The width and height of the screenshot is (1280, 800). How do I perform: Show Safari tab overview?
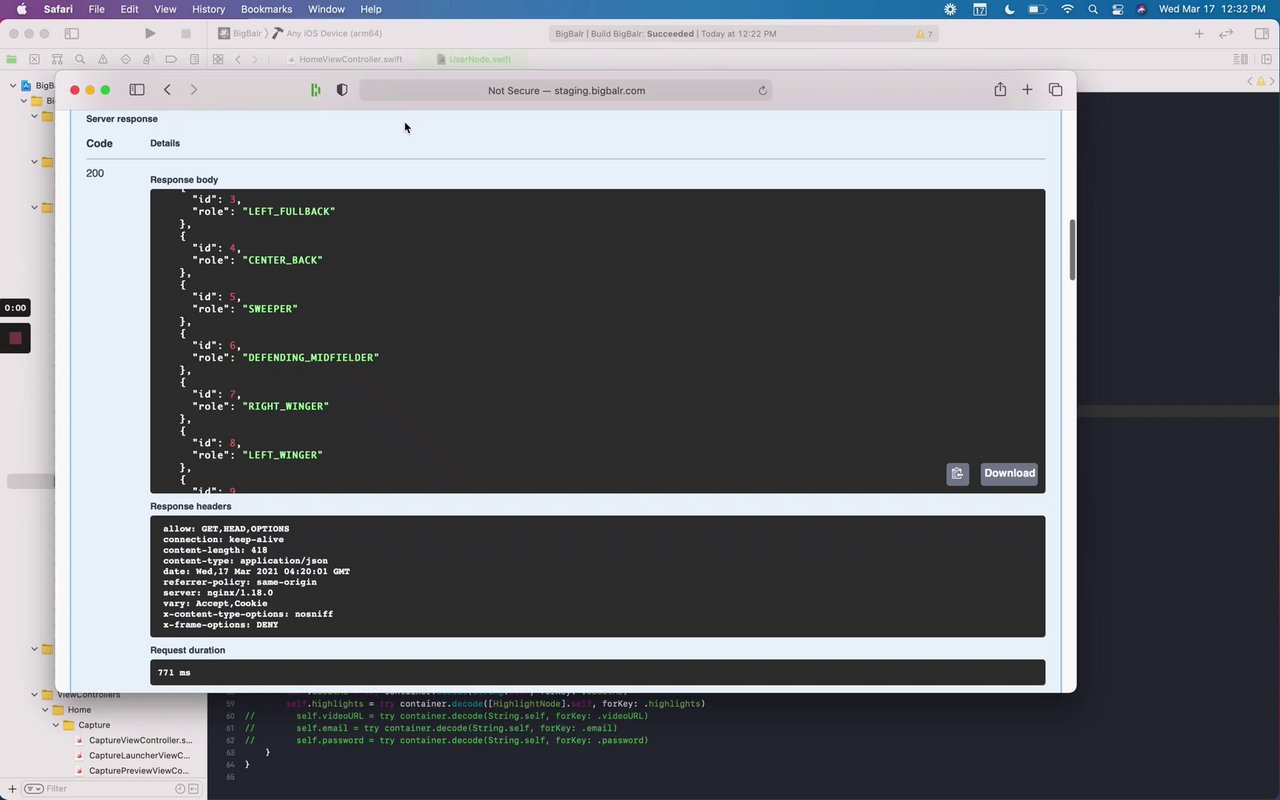click(1055, 90)
